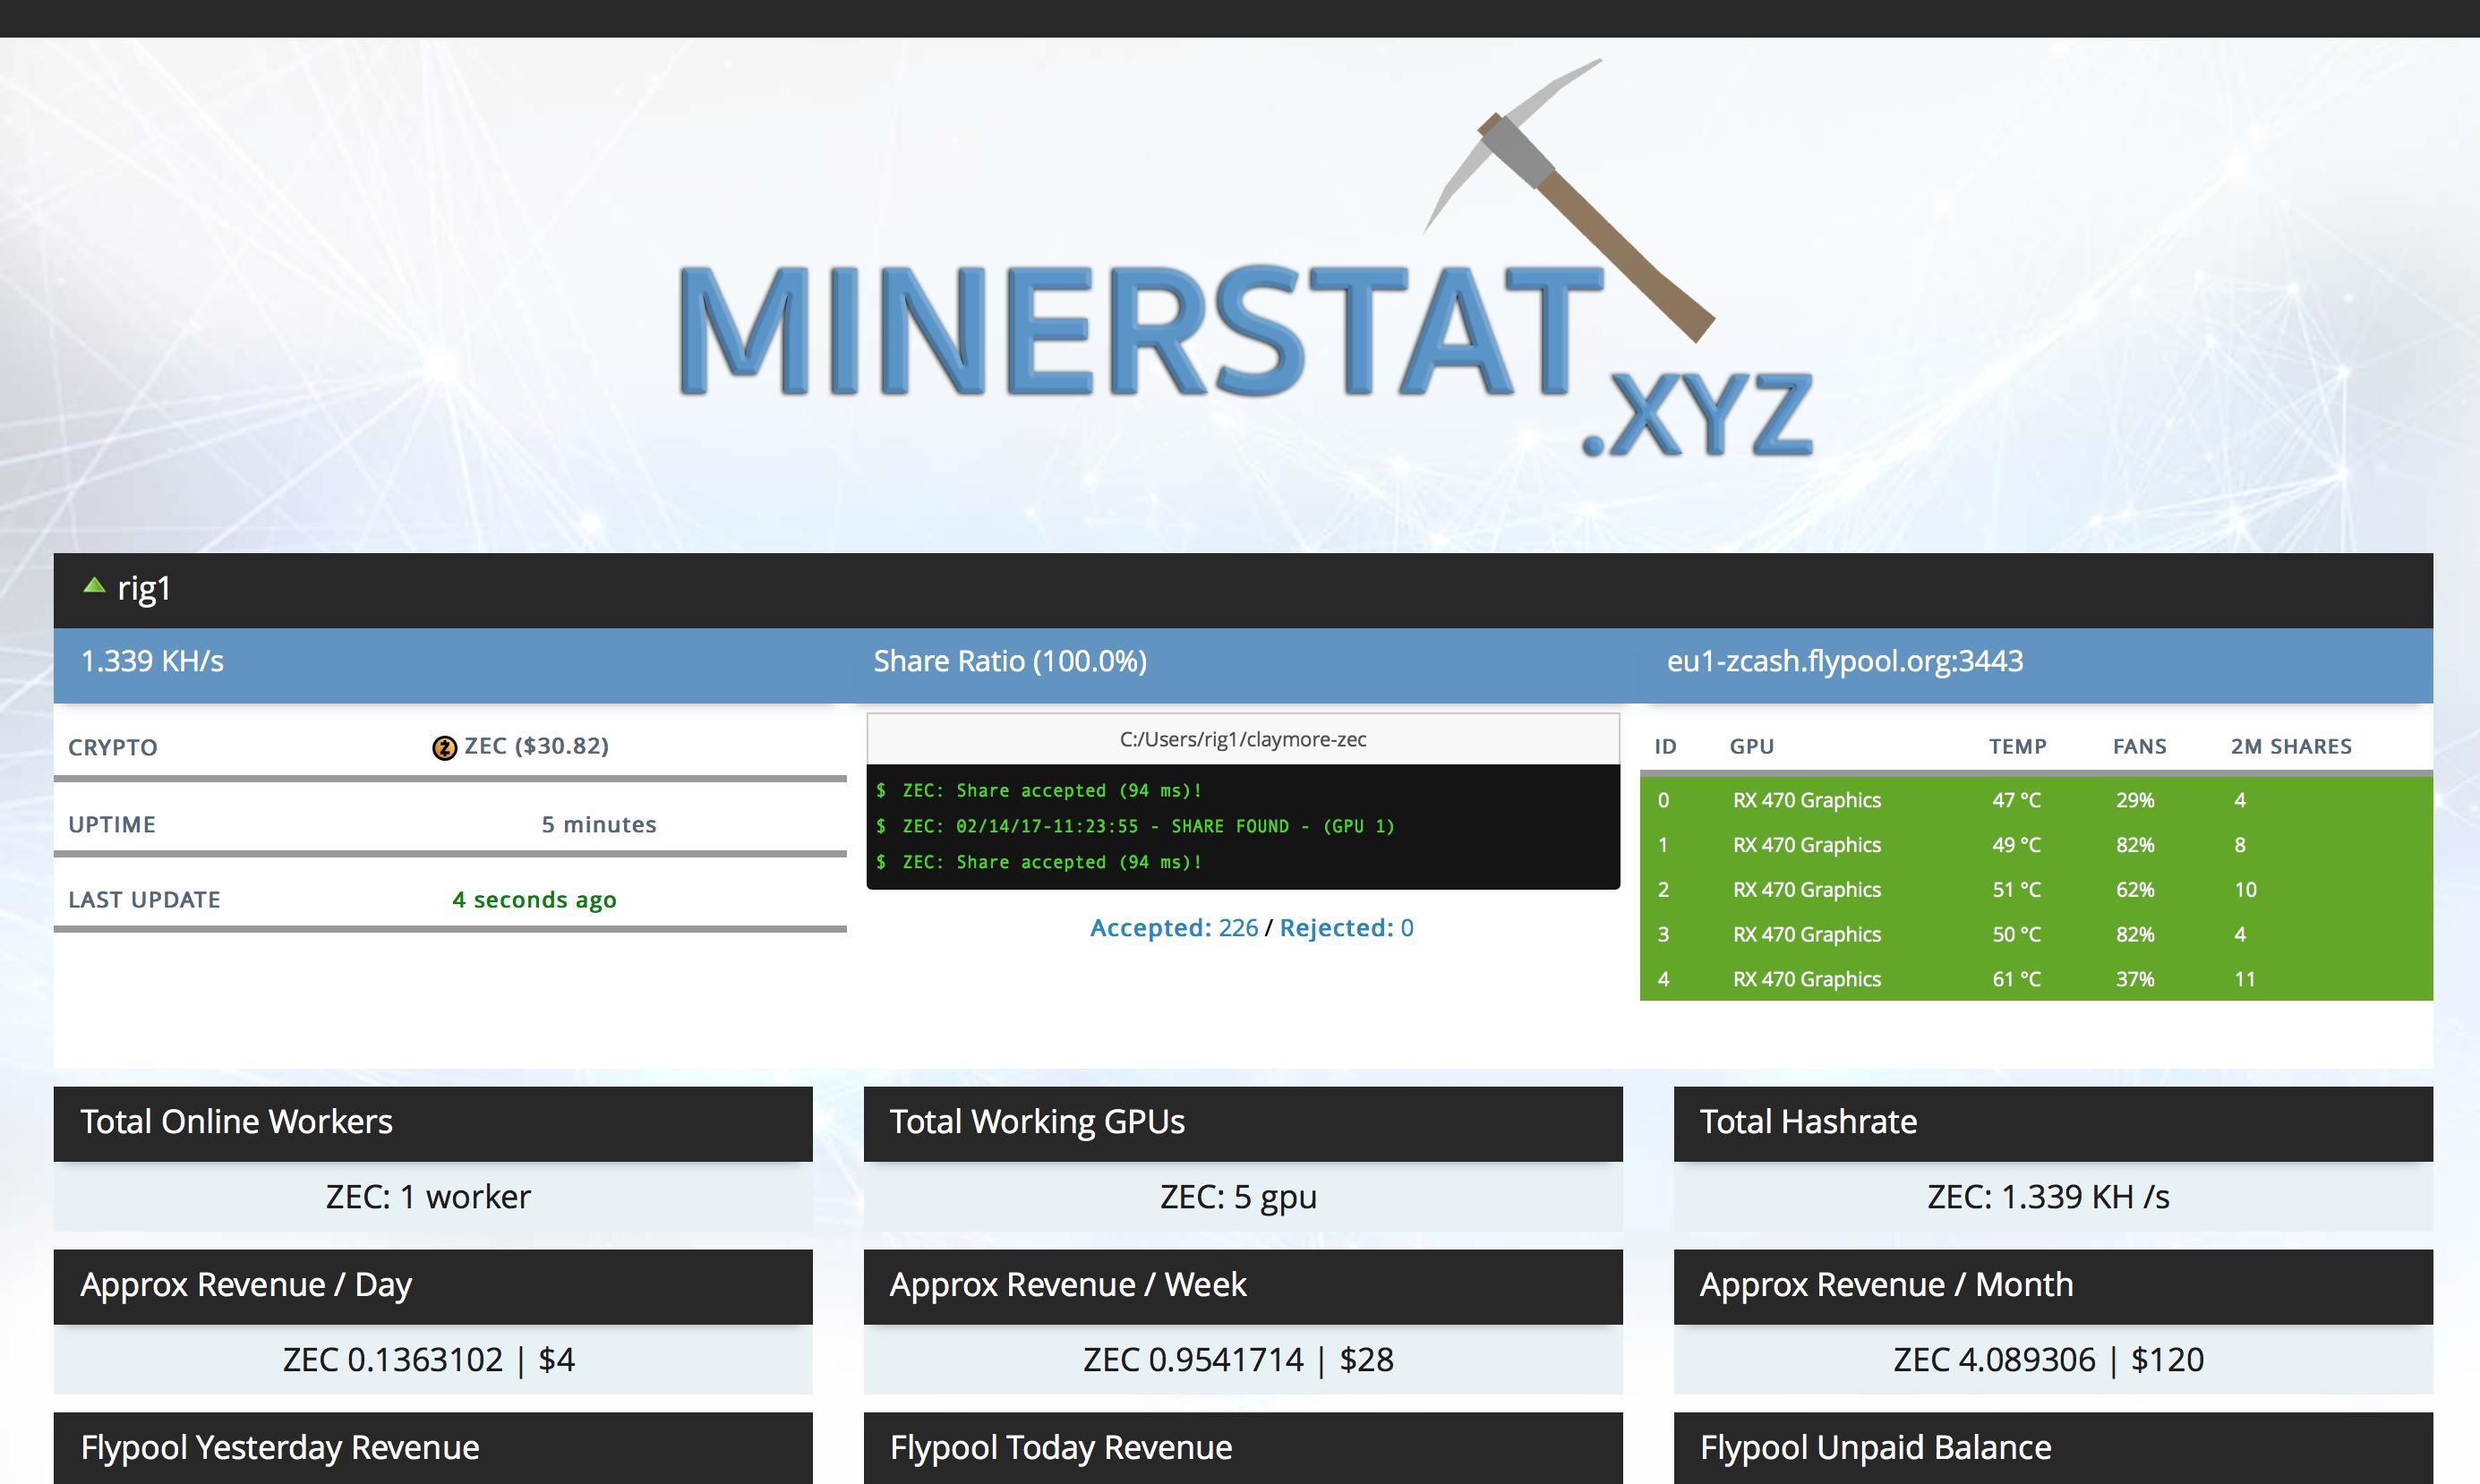Click the 11 shares value for GPU 4
2480x1484 pixels.
(x=2245, y=979)
